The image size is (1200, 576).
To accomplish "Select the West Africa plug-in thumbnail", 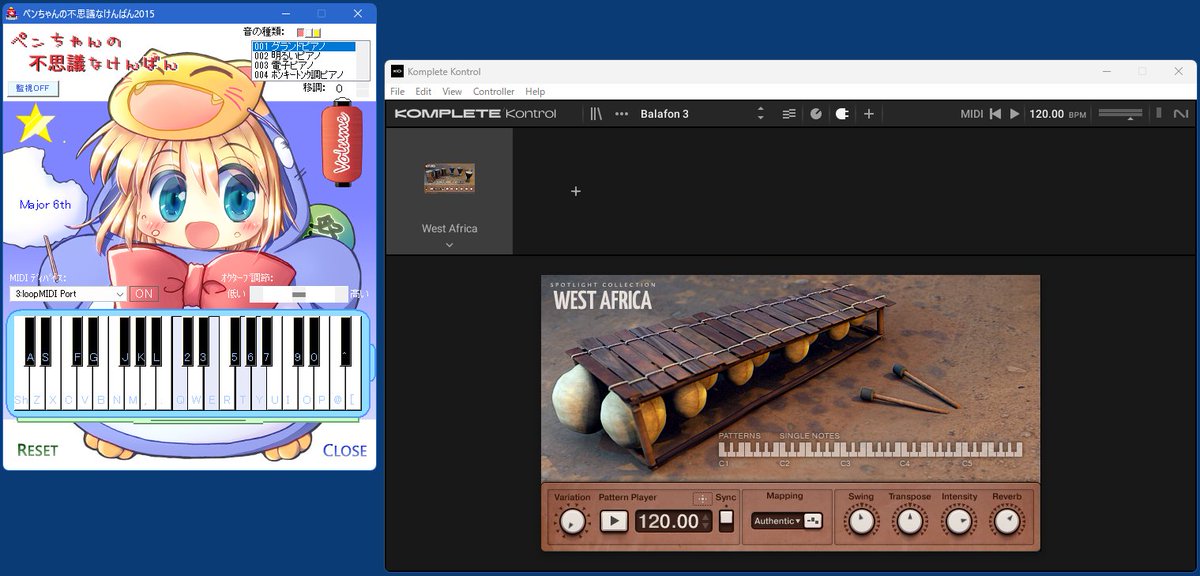I will pos(449,178).
